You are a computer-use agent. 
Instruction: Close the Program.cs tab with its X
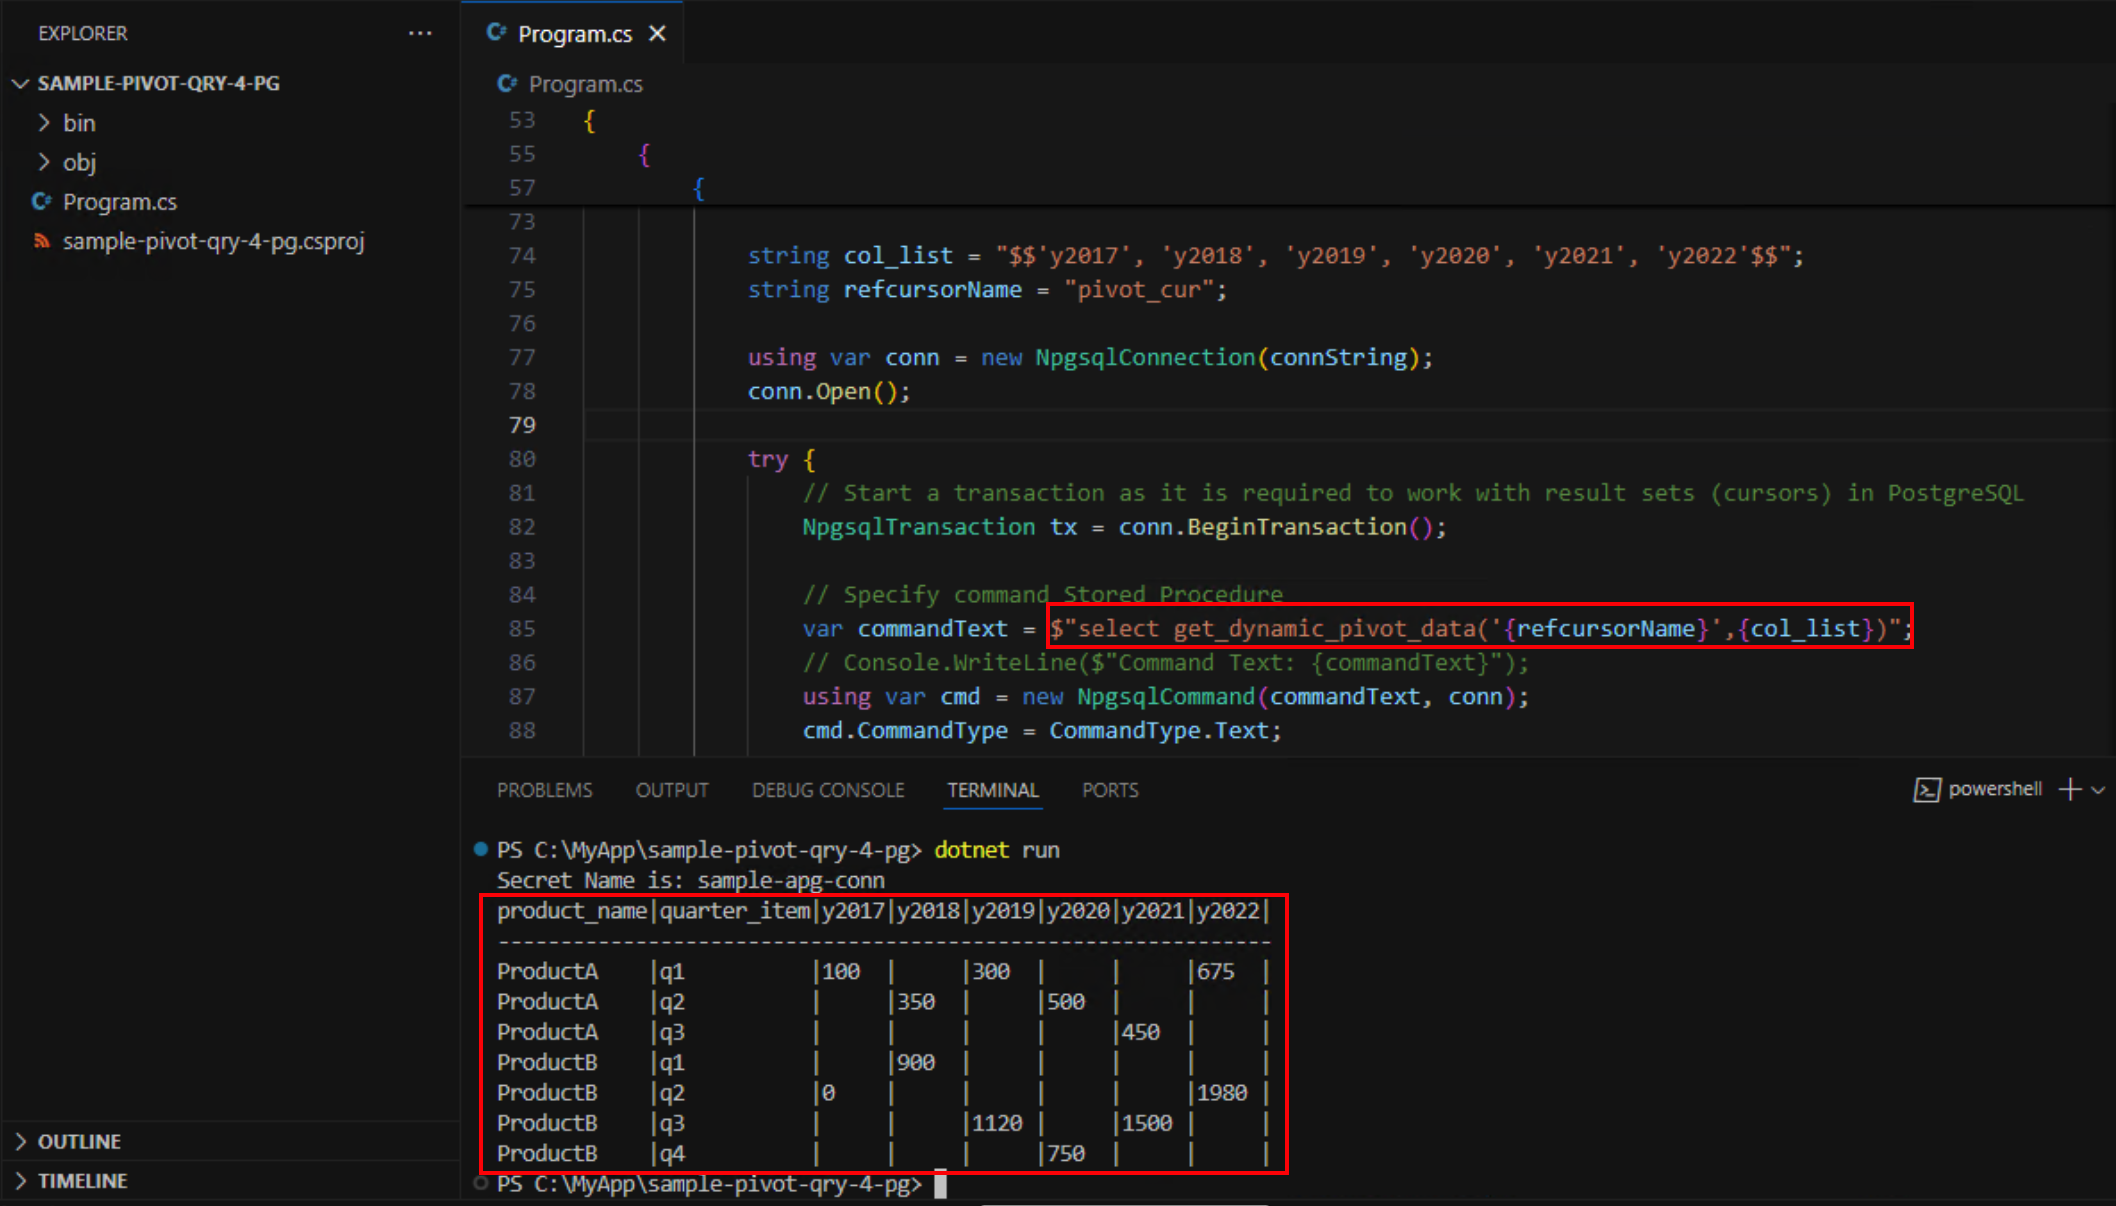click(x=657, y=32)
